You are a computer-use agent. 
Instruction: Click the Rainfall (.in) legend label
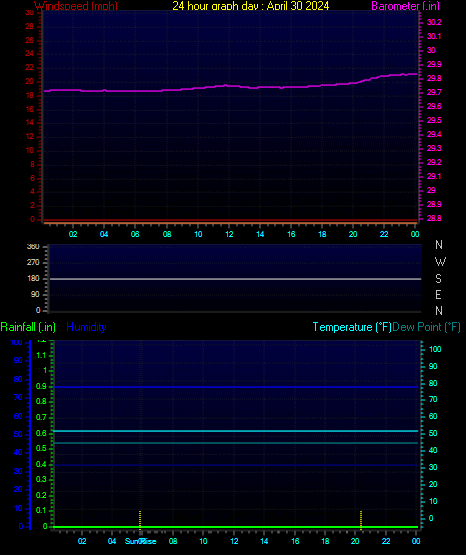tap(28, 327)
